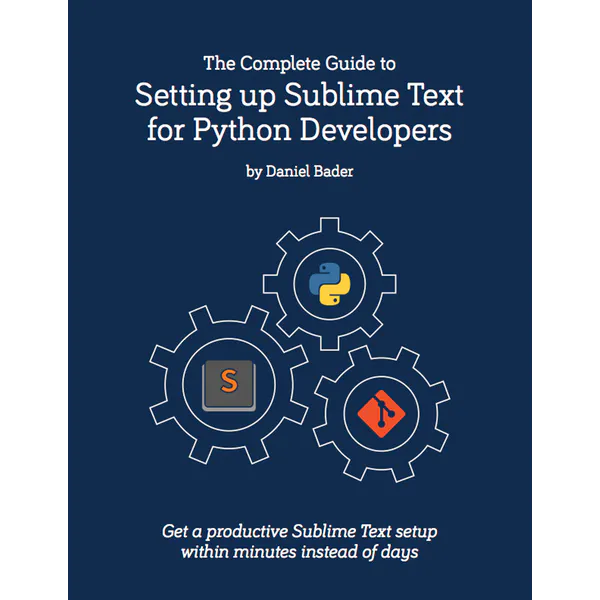Click the title 'Setting up Sublime Text'
Screen dimensions: 600x600
pos(299,96)
